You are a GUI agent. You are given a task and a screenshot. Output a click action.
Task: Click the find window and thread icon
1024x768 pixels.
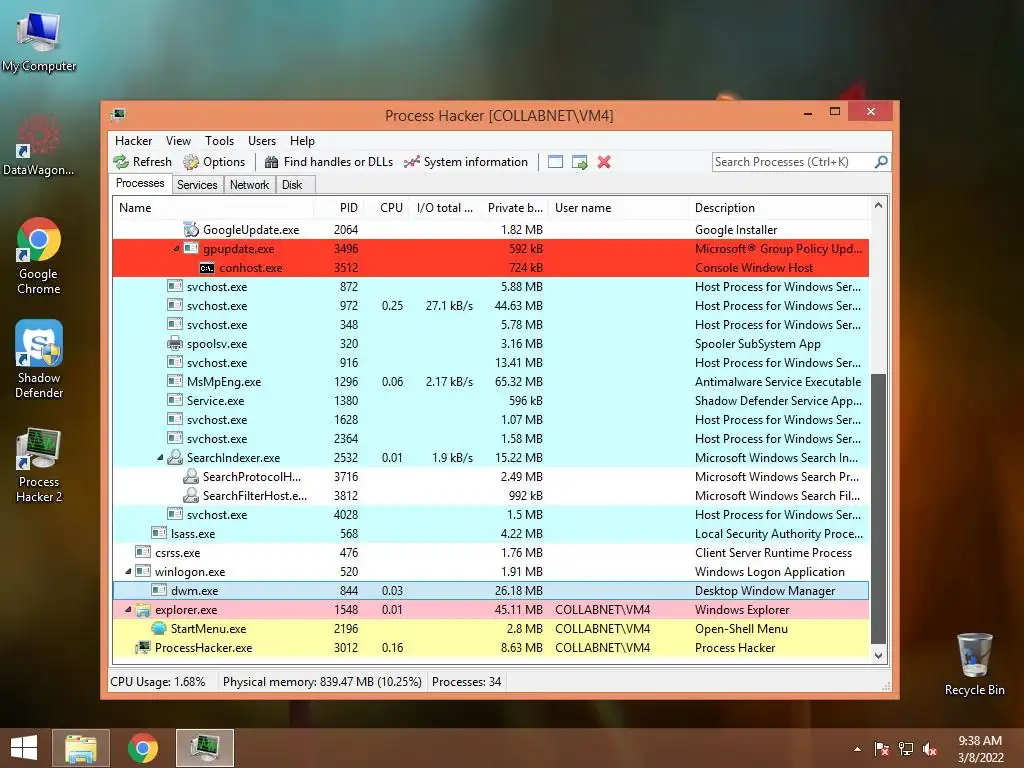(579, 162)
